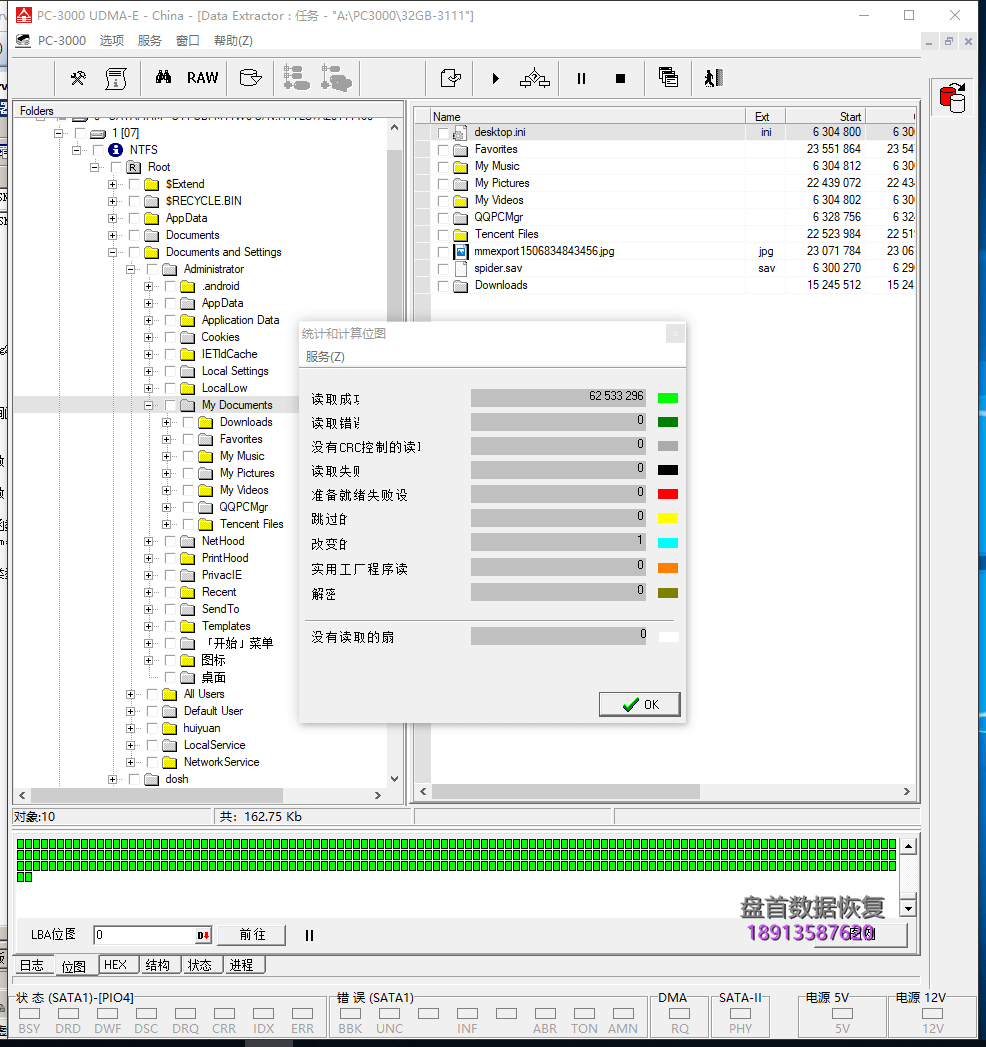986x1047 pixels.
Task: Open the tools (hammer and wrench) toolbar icon
Action: [78, 78]
